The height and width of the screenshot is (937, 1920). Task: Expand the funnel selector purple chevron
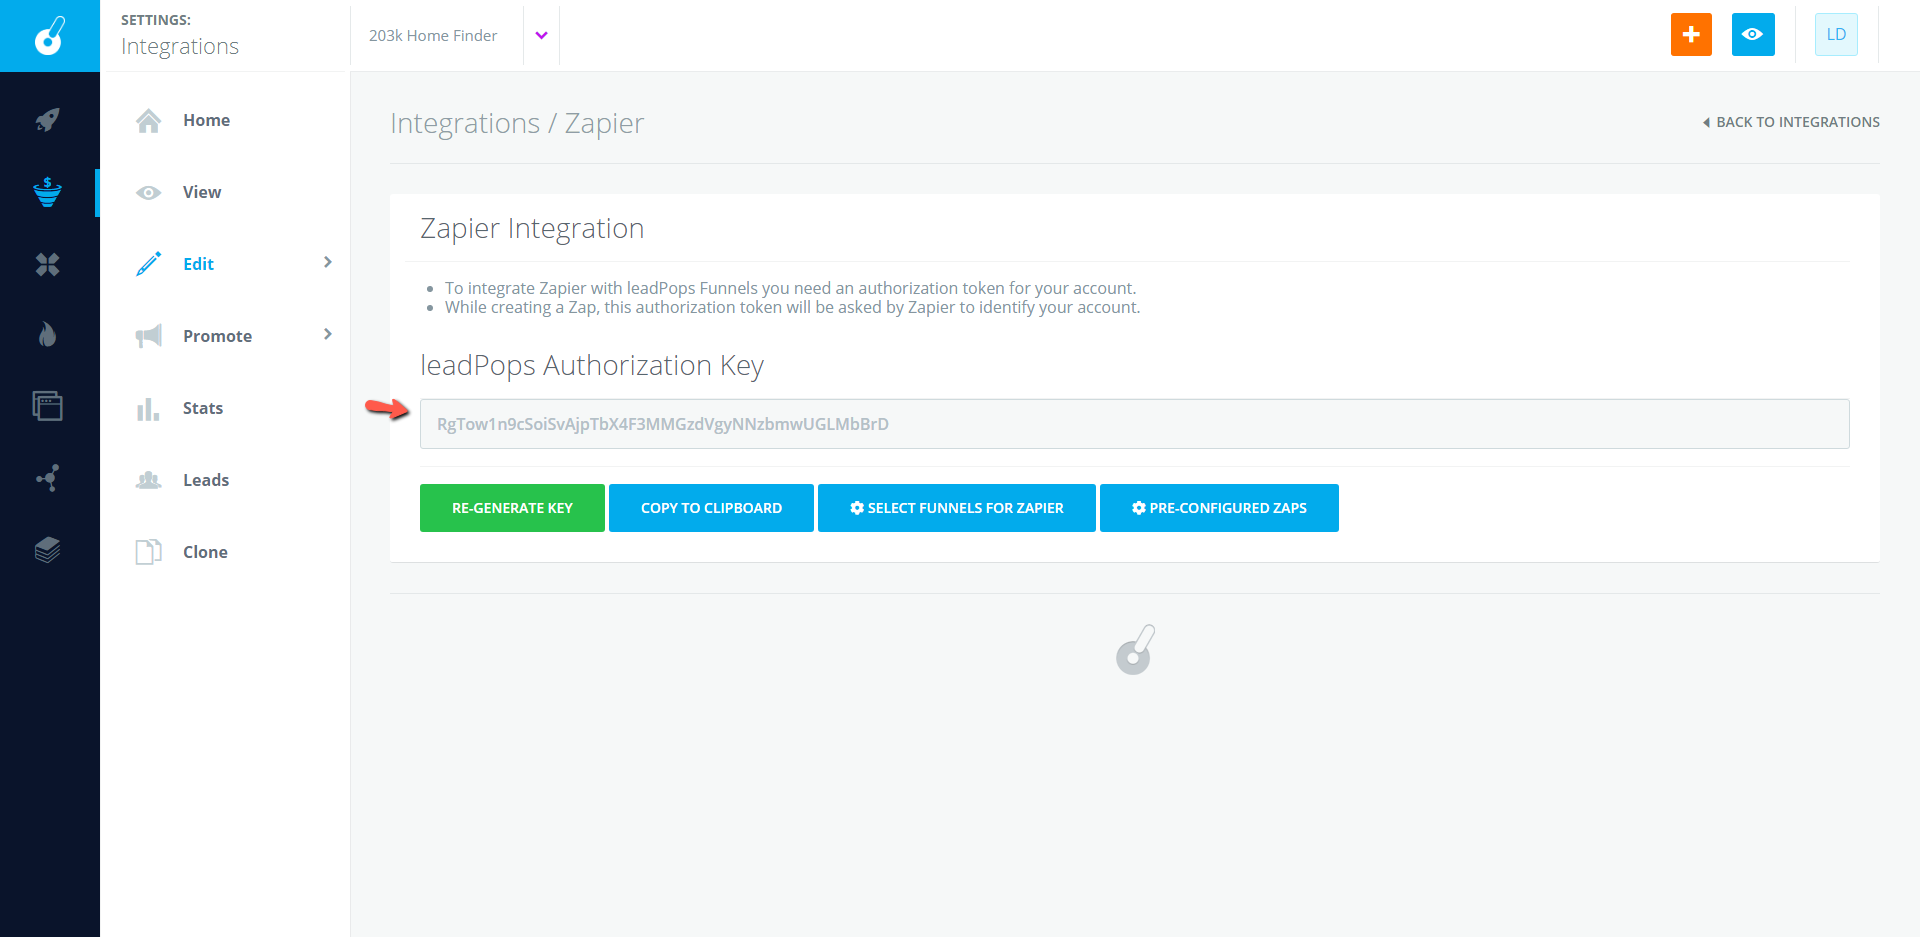pos(541,36)
